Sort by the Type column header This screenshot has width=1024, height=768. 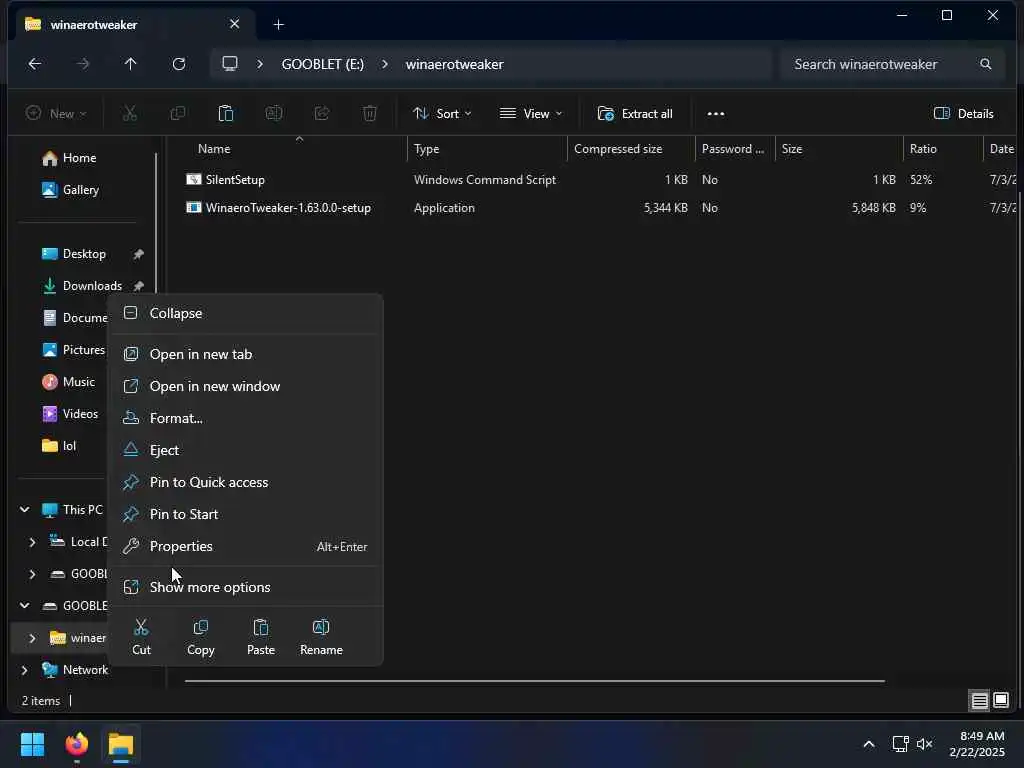pos(426,149)
